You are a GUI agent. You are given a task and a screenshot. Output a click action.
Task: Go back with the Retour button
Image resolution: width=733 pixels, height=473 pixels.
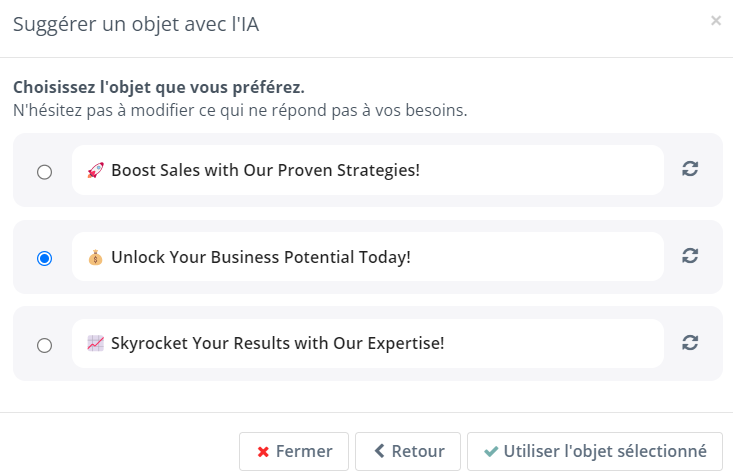pyautogui.click(x=408, y=452)
